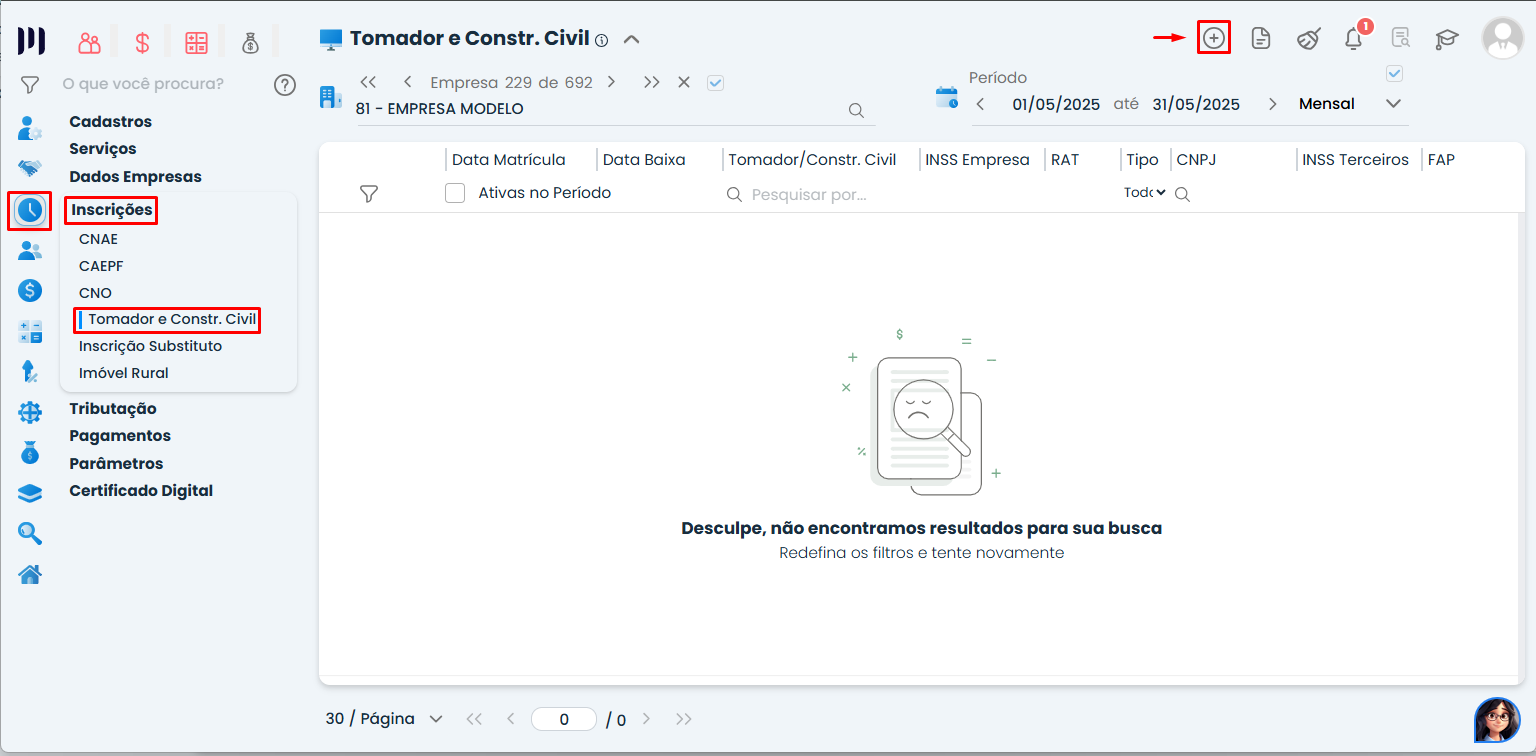Screen dimensions: 1536x756
Task: Open the 30 / Página page size dropdown
Action: pyautogui.click(x=384, y=719)
